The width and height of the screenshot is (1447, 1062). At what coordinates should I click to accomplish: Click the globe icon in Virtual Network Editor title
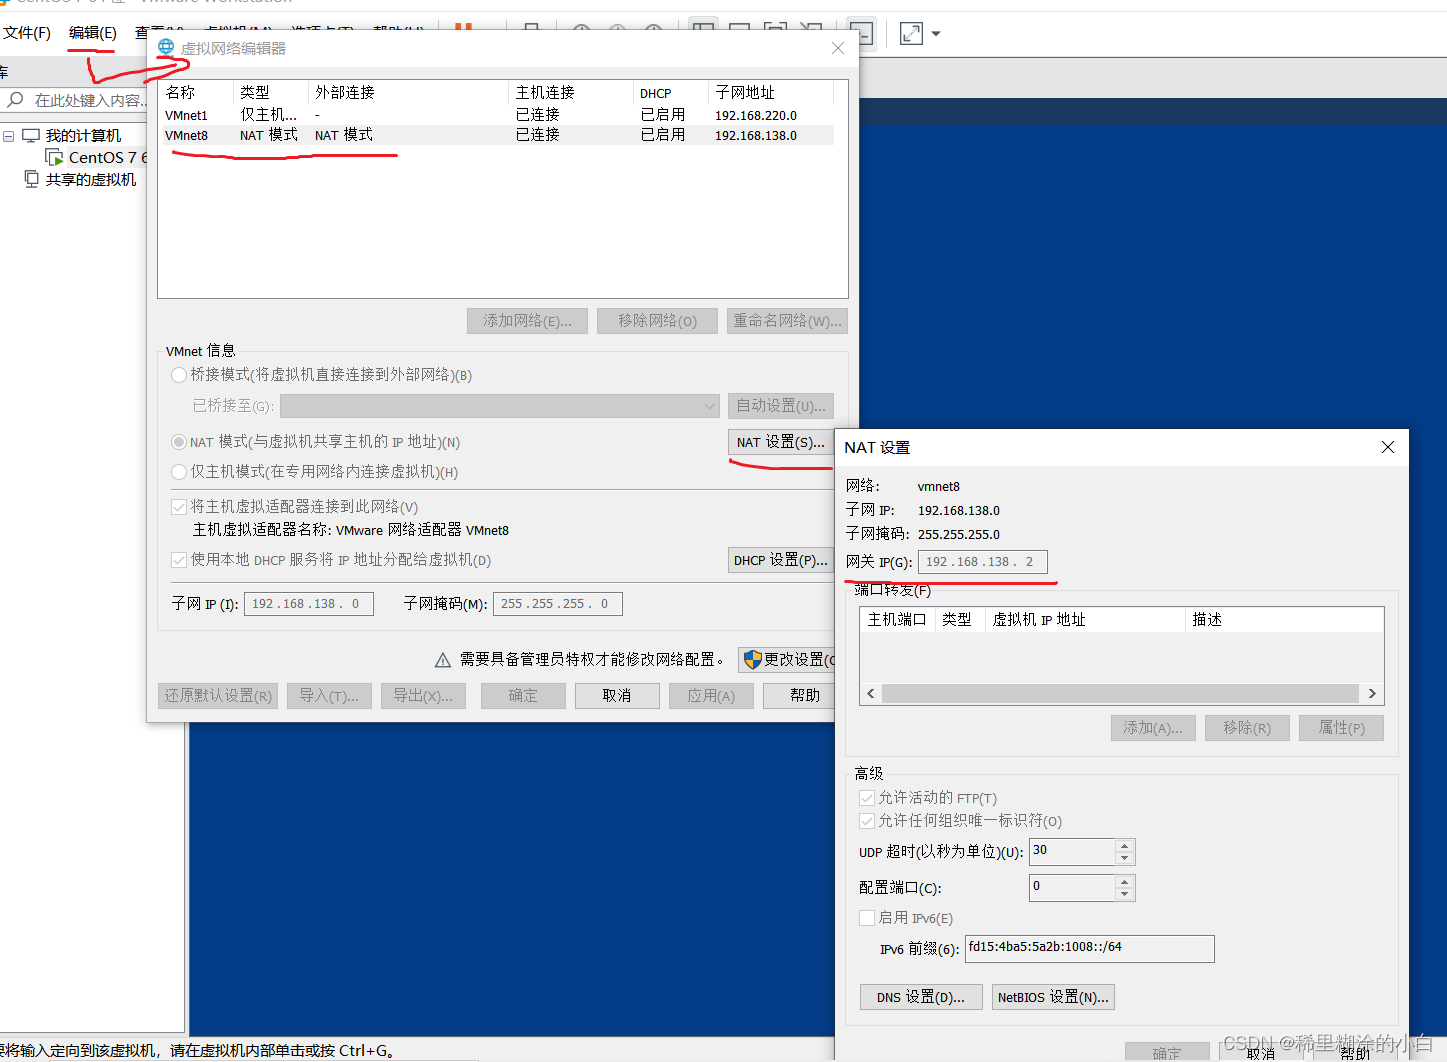tap(166, 47)
